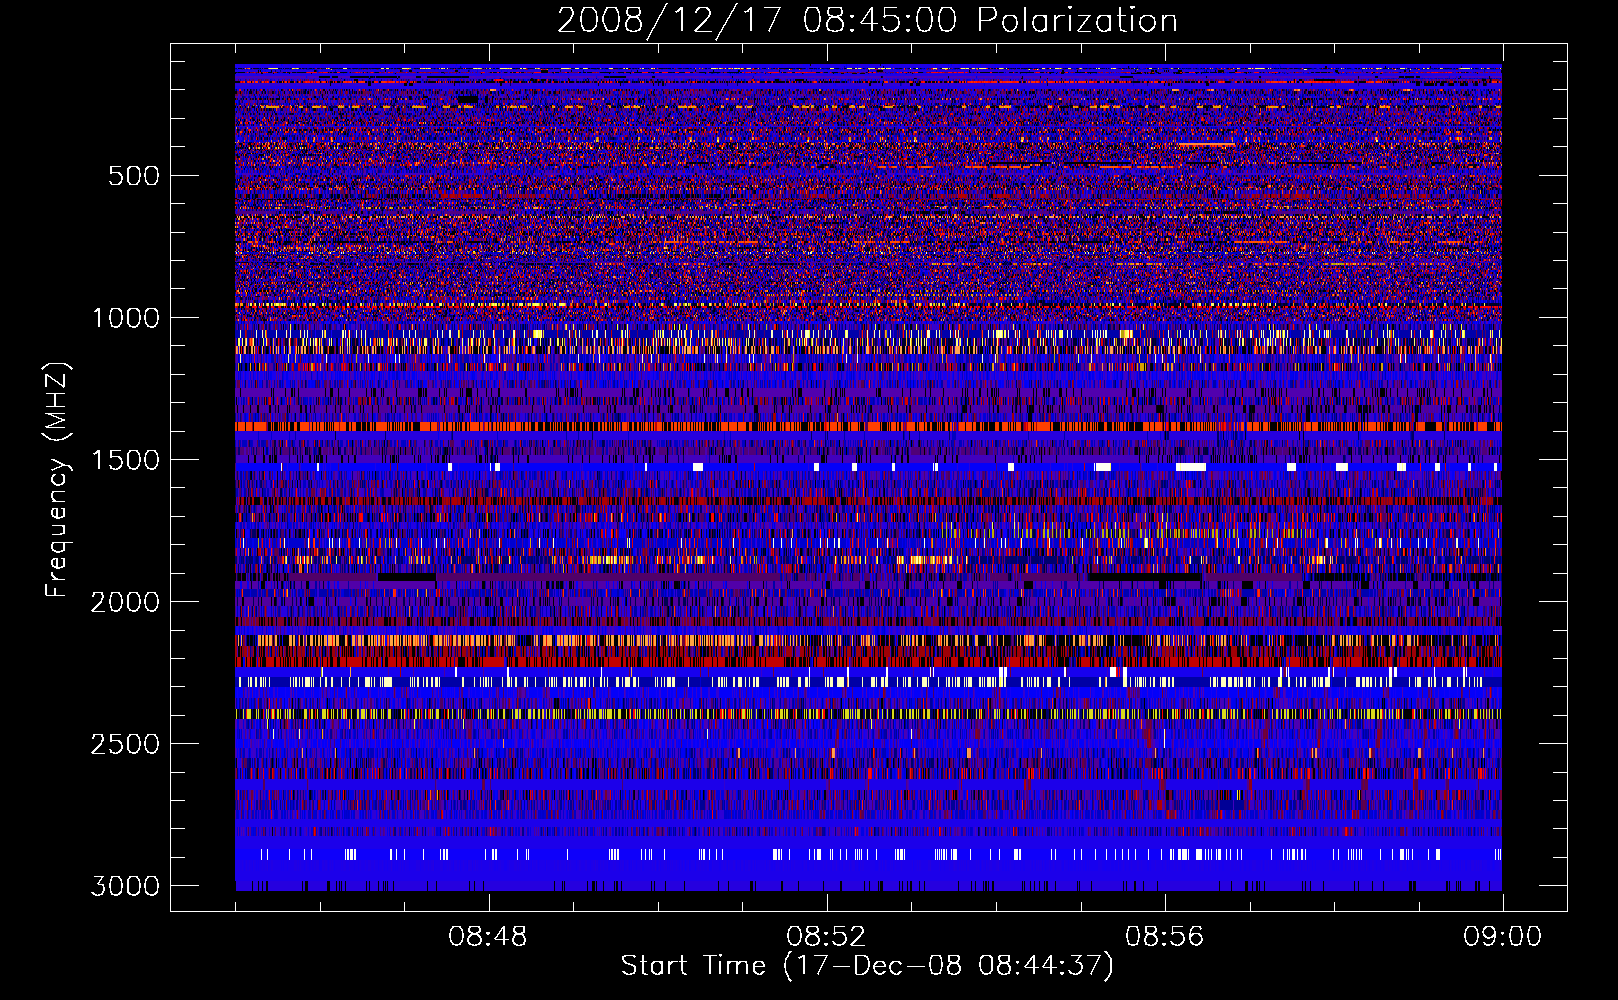This screenshot has height=1000, width=1618.
Task: Click the 08:48 time axis label
Action: (x=487, y=937)
